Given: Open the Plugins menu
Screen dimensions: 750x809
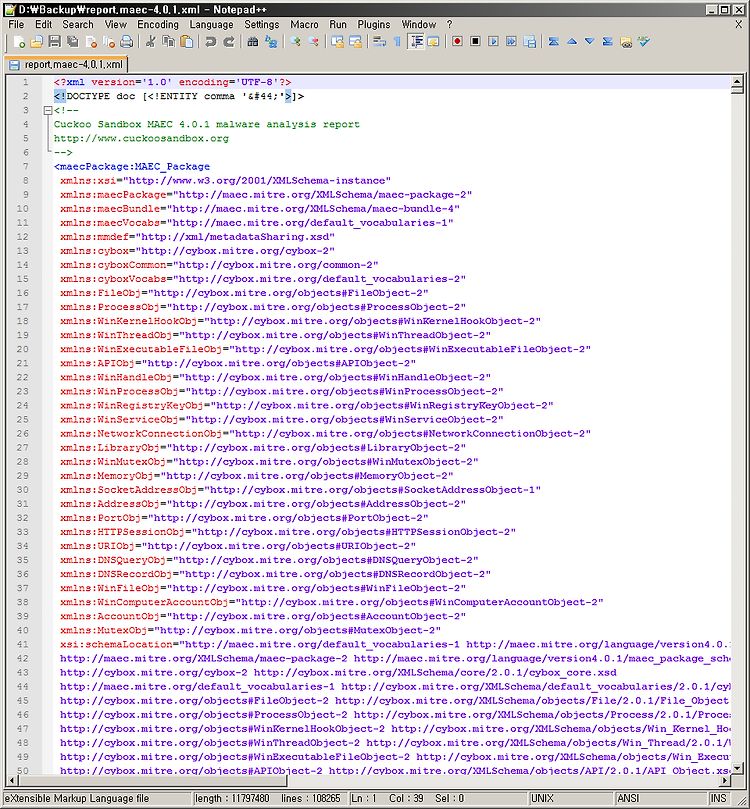Looking at the screenshot, I should [374, 25].
